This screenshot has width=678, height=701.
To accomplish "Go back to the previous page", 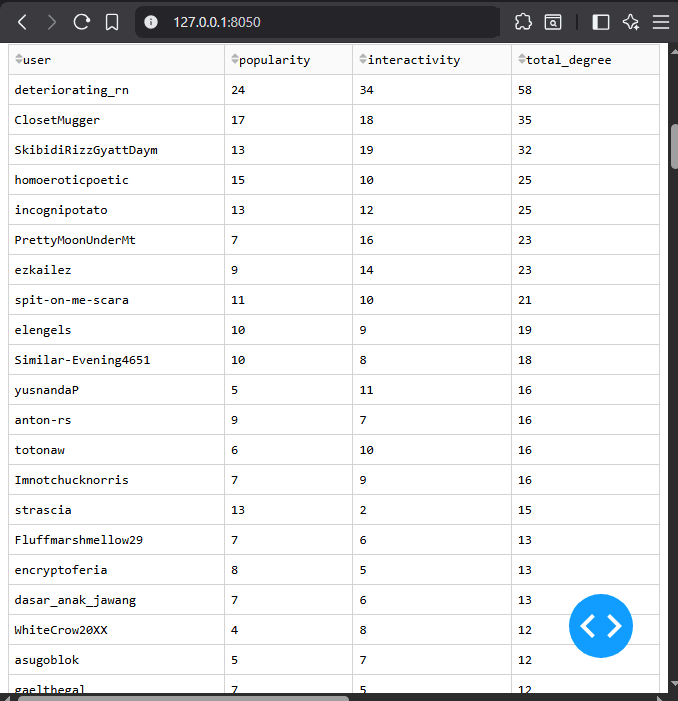I will point(22,22).
